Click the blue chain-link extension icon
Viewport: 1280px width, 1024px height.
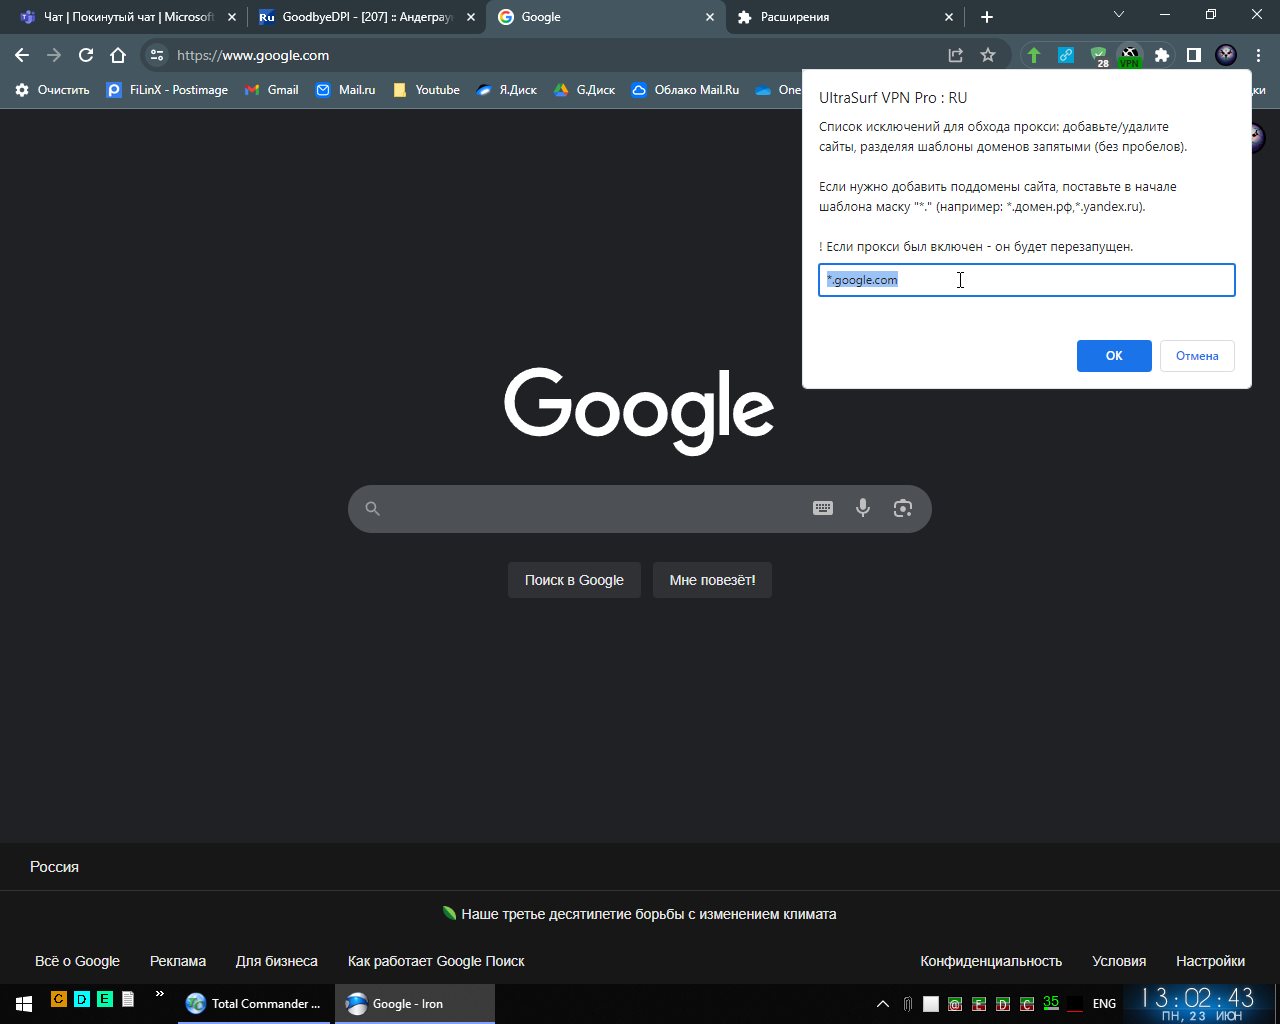pos(1066,55)
